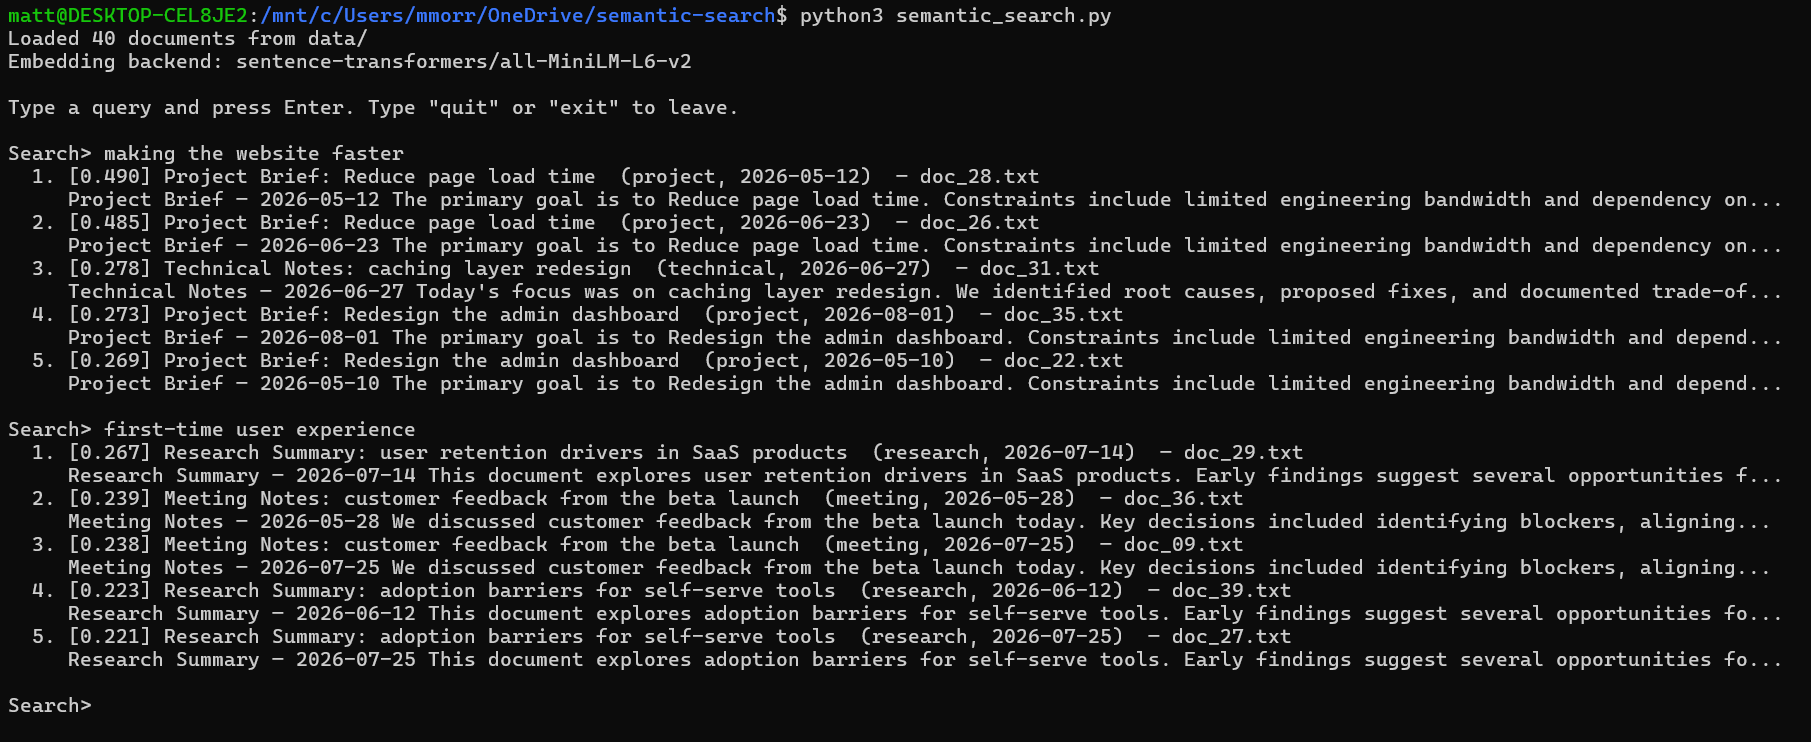Image resolution: width=1811 pixels, height=742 pixels.
Task: Click the doc_29.txt research summary filename
Action: coord(1243,453)
